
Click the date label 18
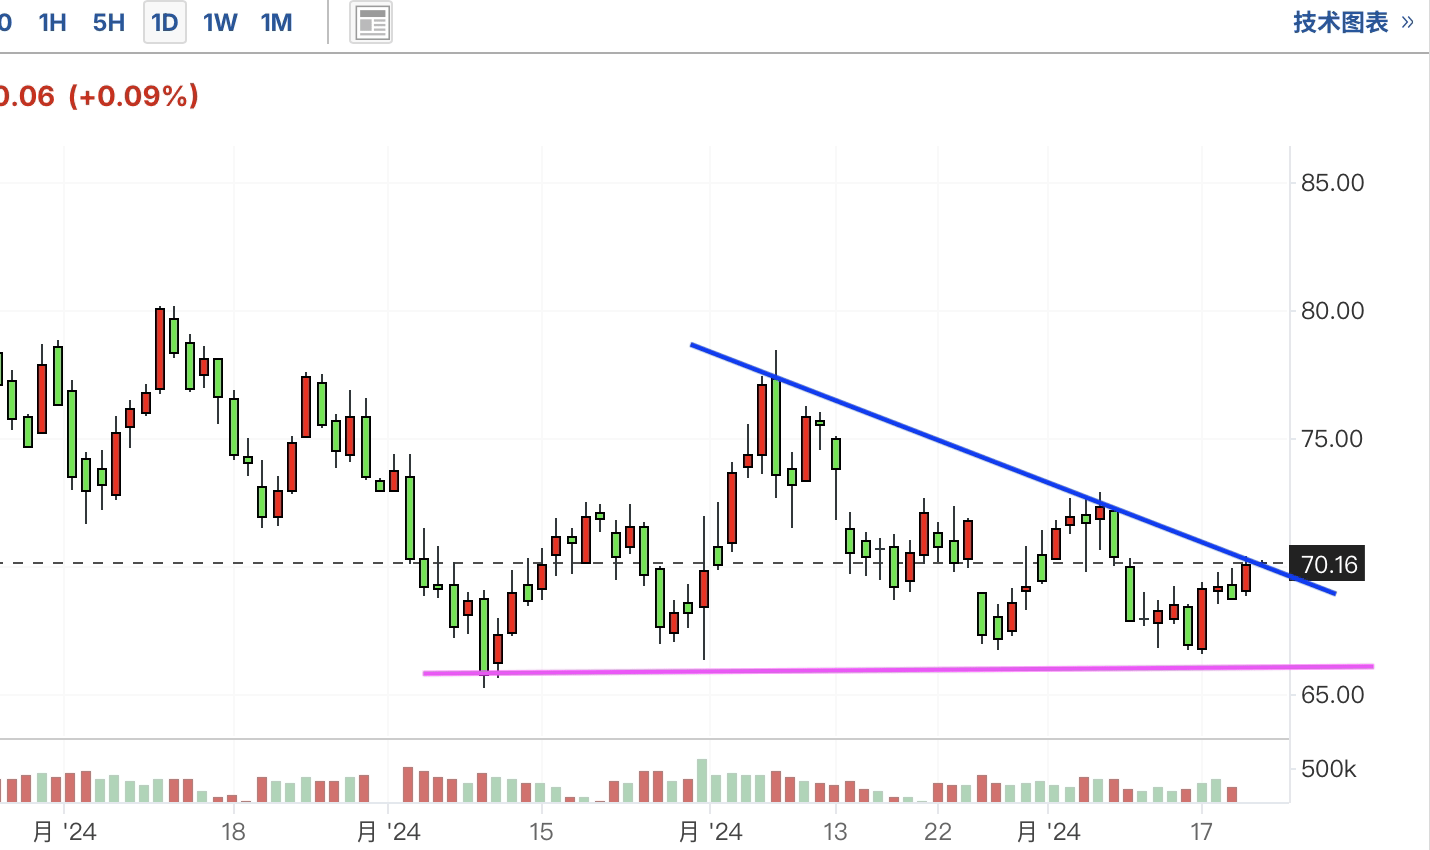click(233, 831)
